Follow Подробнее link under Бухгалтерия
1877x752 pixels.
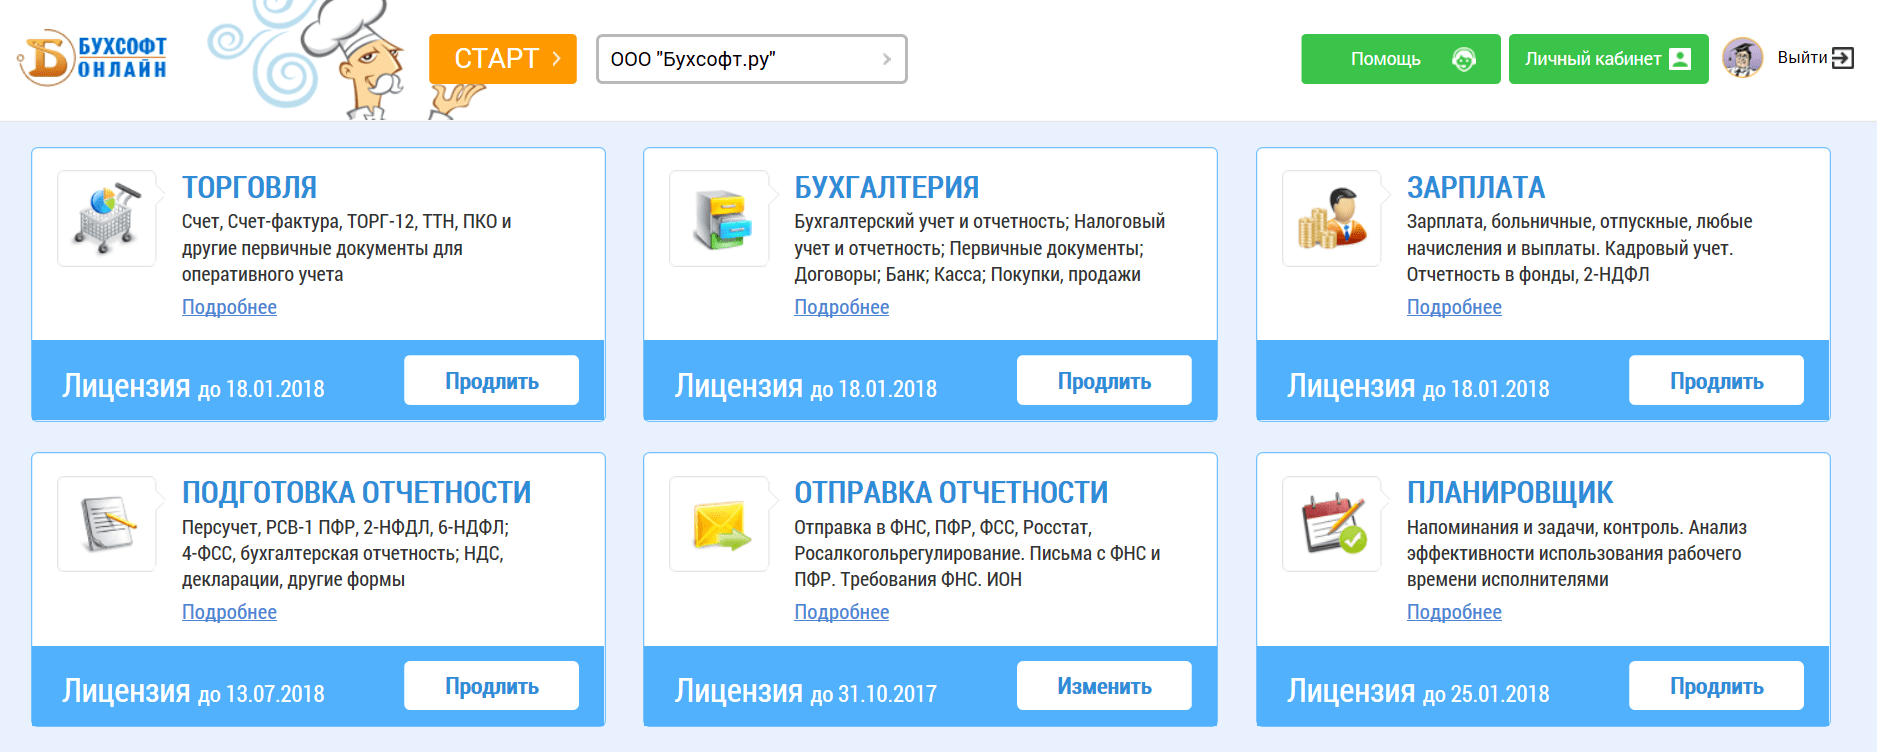[841, 307]
